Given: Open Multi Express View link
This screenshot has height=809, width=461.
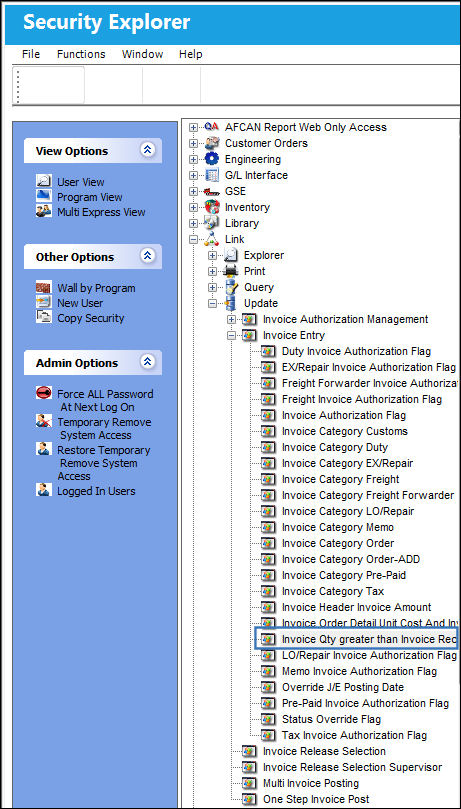Looking at the screenshot, I should coord(101,212).
